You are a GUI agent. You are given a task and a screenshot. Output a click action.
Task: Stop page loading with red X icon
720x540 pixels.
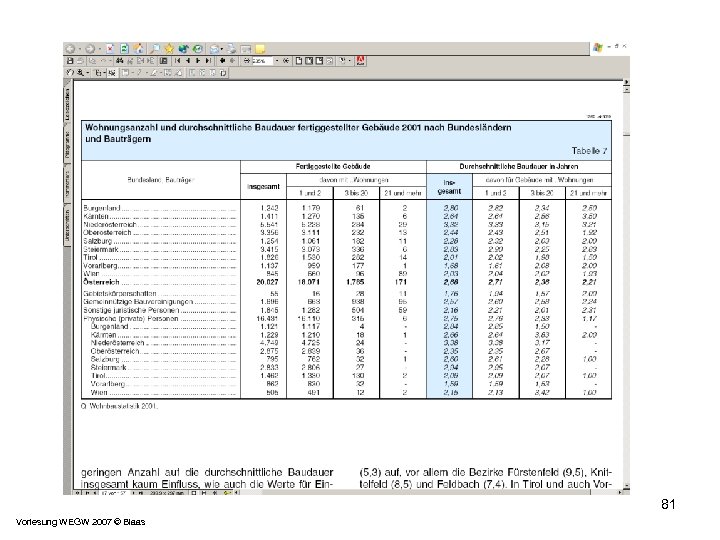click(x=110, y=49)
